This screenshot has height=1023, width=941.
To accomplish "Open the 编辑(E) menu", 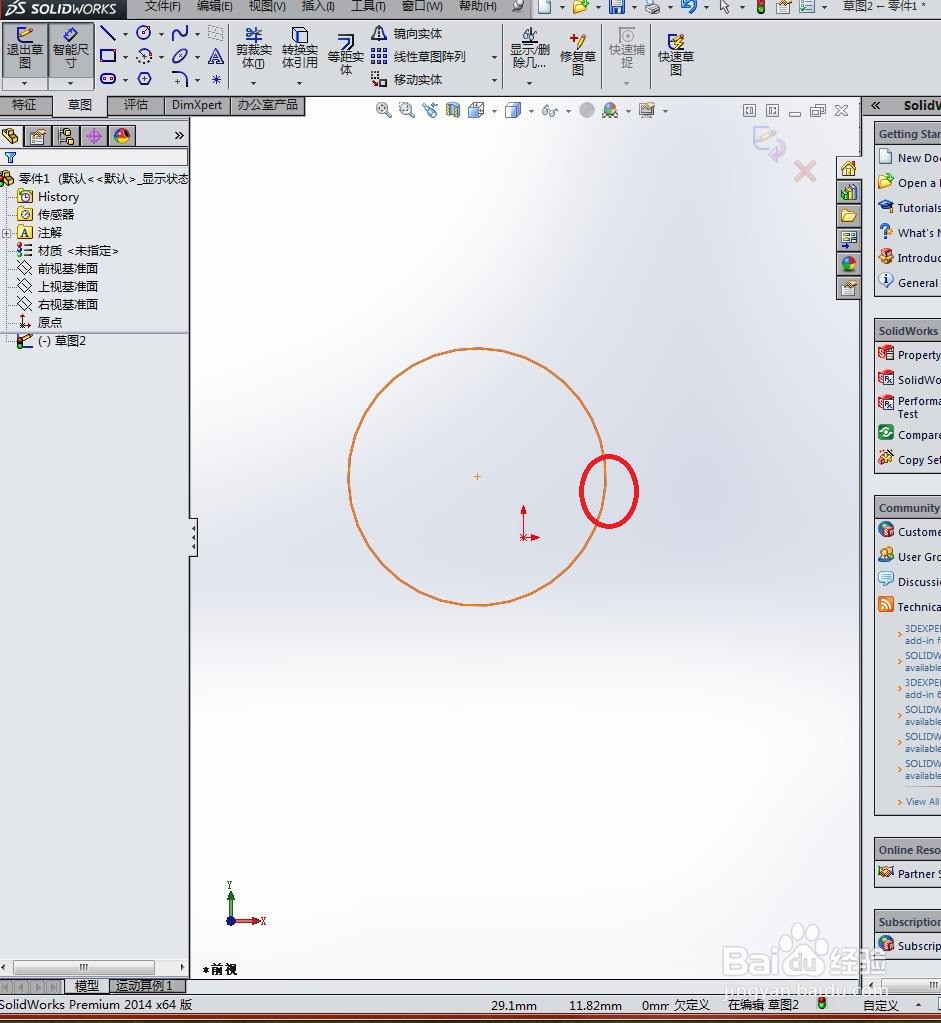I will tap(215, 6).
